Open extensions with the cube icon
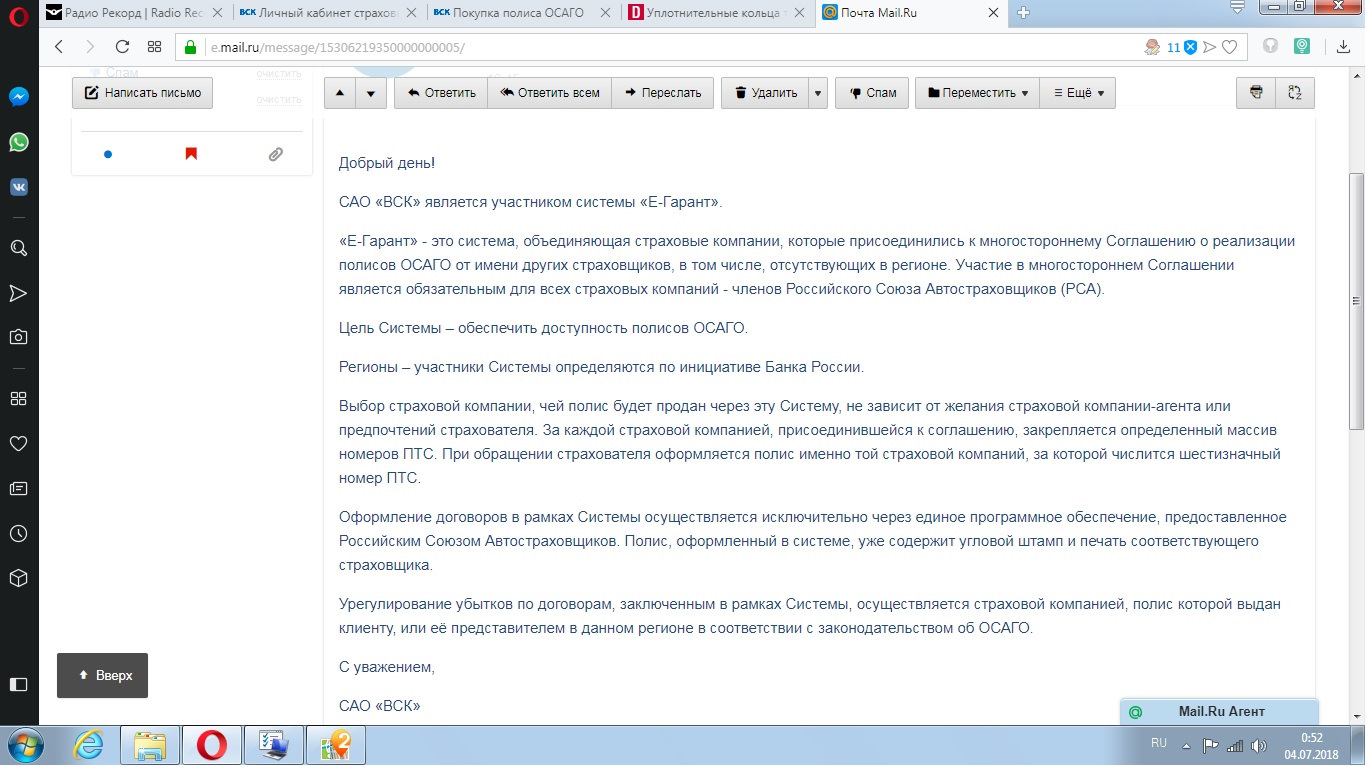The height and width of the screenshot is (767, 1367). pos(18,579)
